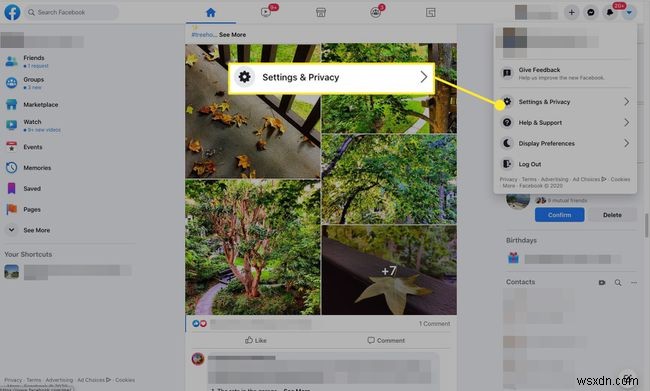Screen dimensions: 650x391
Task: Open the Marketplace tab in top bar
Action: (x=320, y=12)
